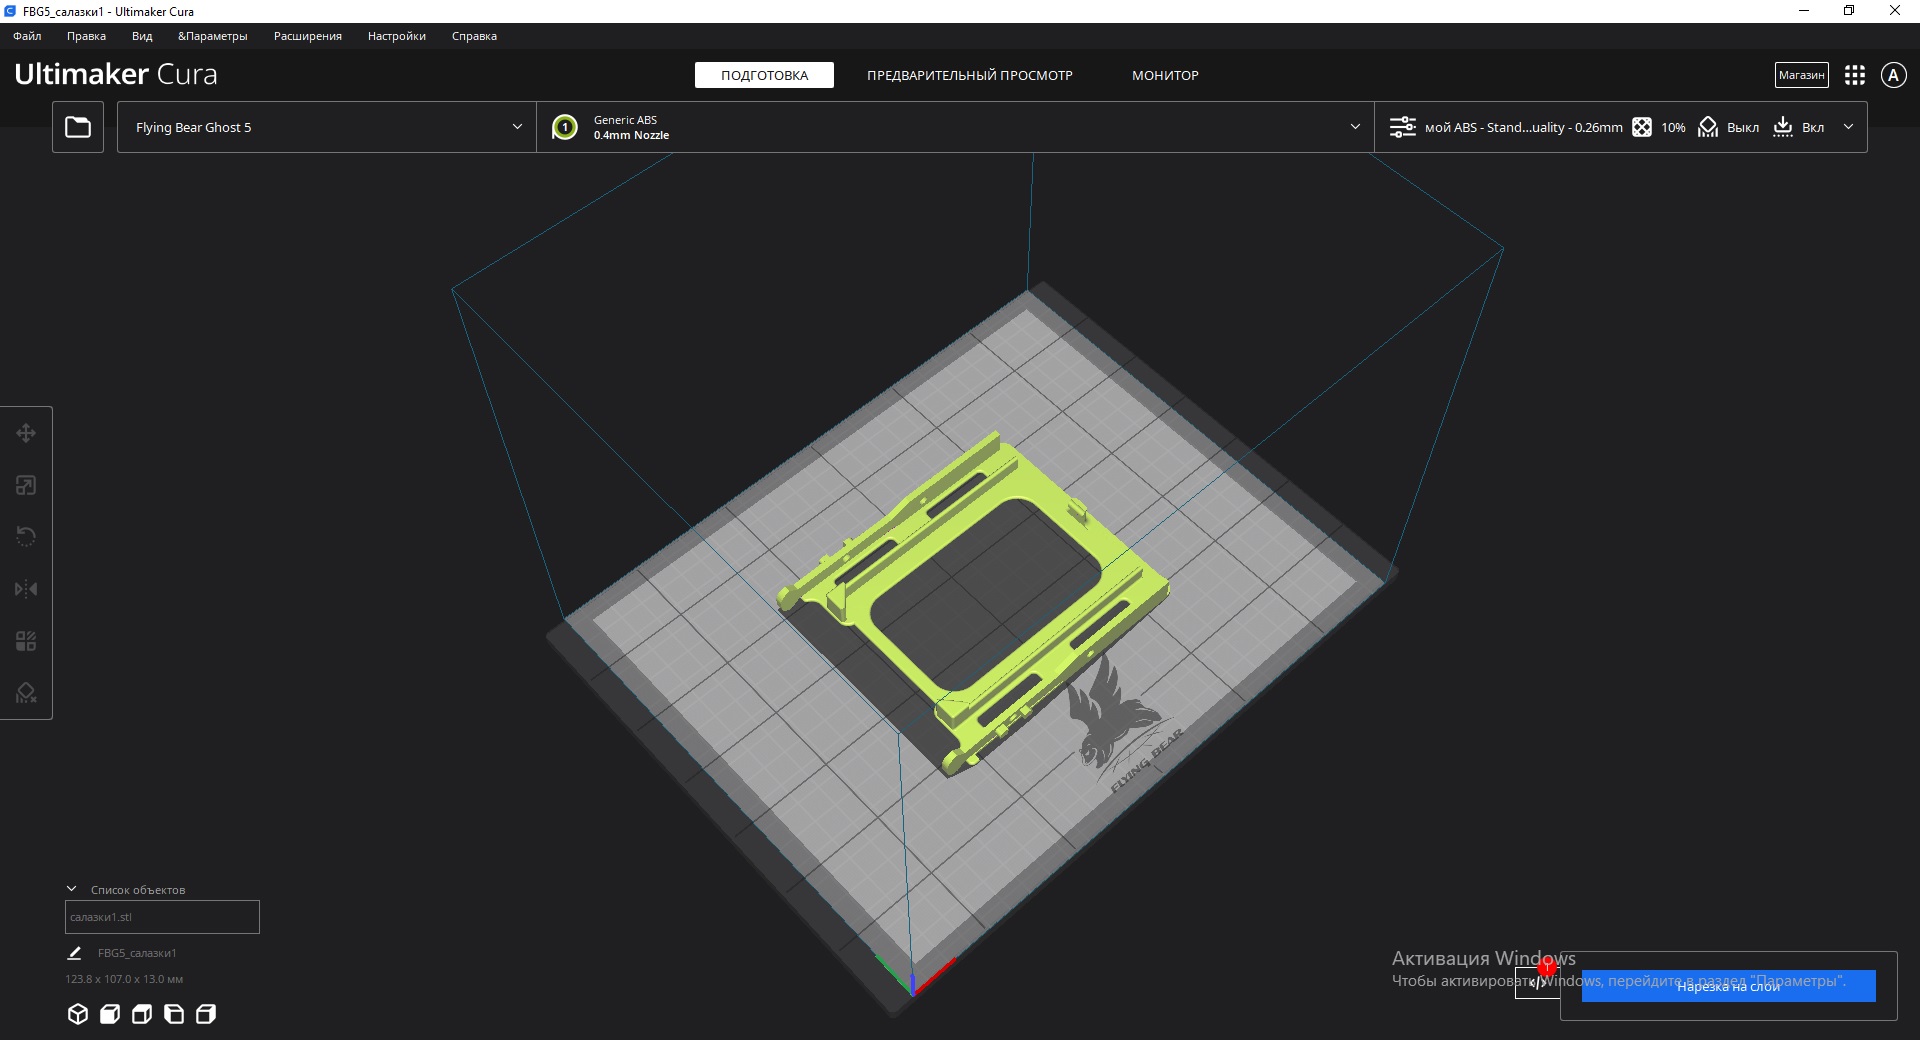Image resolution: width=1920 pixels, height=1040 pixels.
Task: Open the Справка menu
Action: [474, 36]
